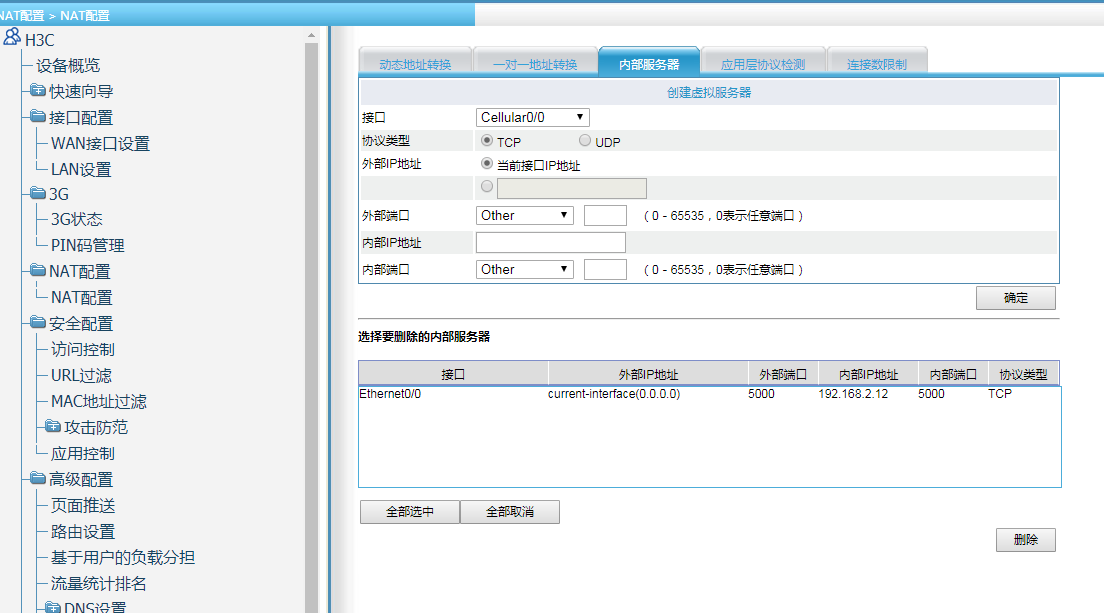The height and width of the screenshot is (613, 1104).
Task: Open LAN设置 page
Action: [x=81, y=170]
